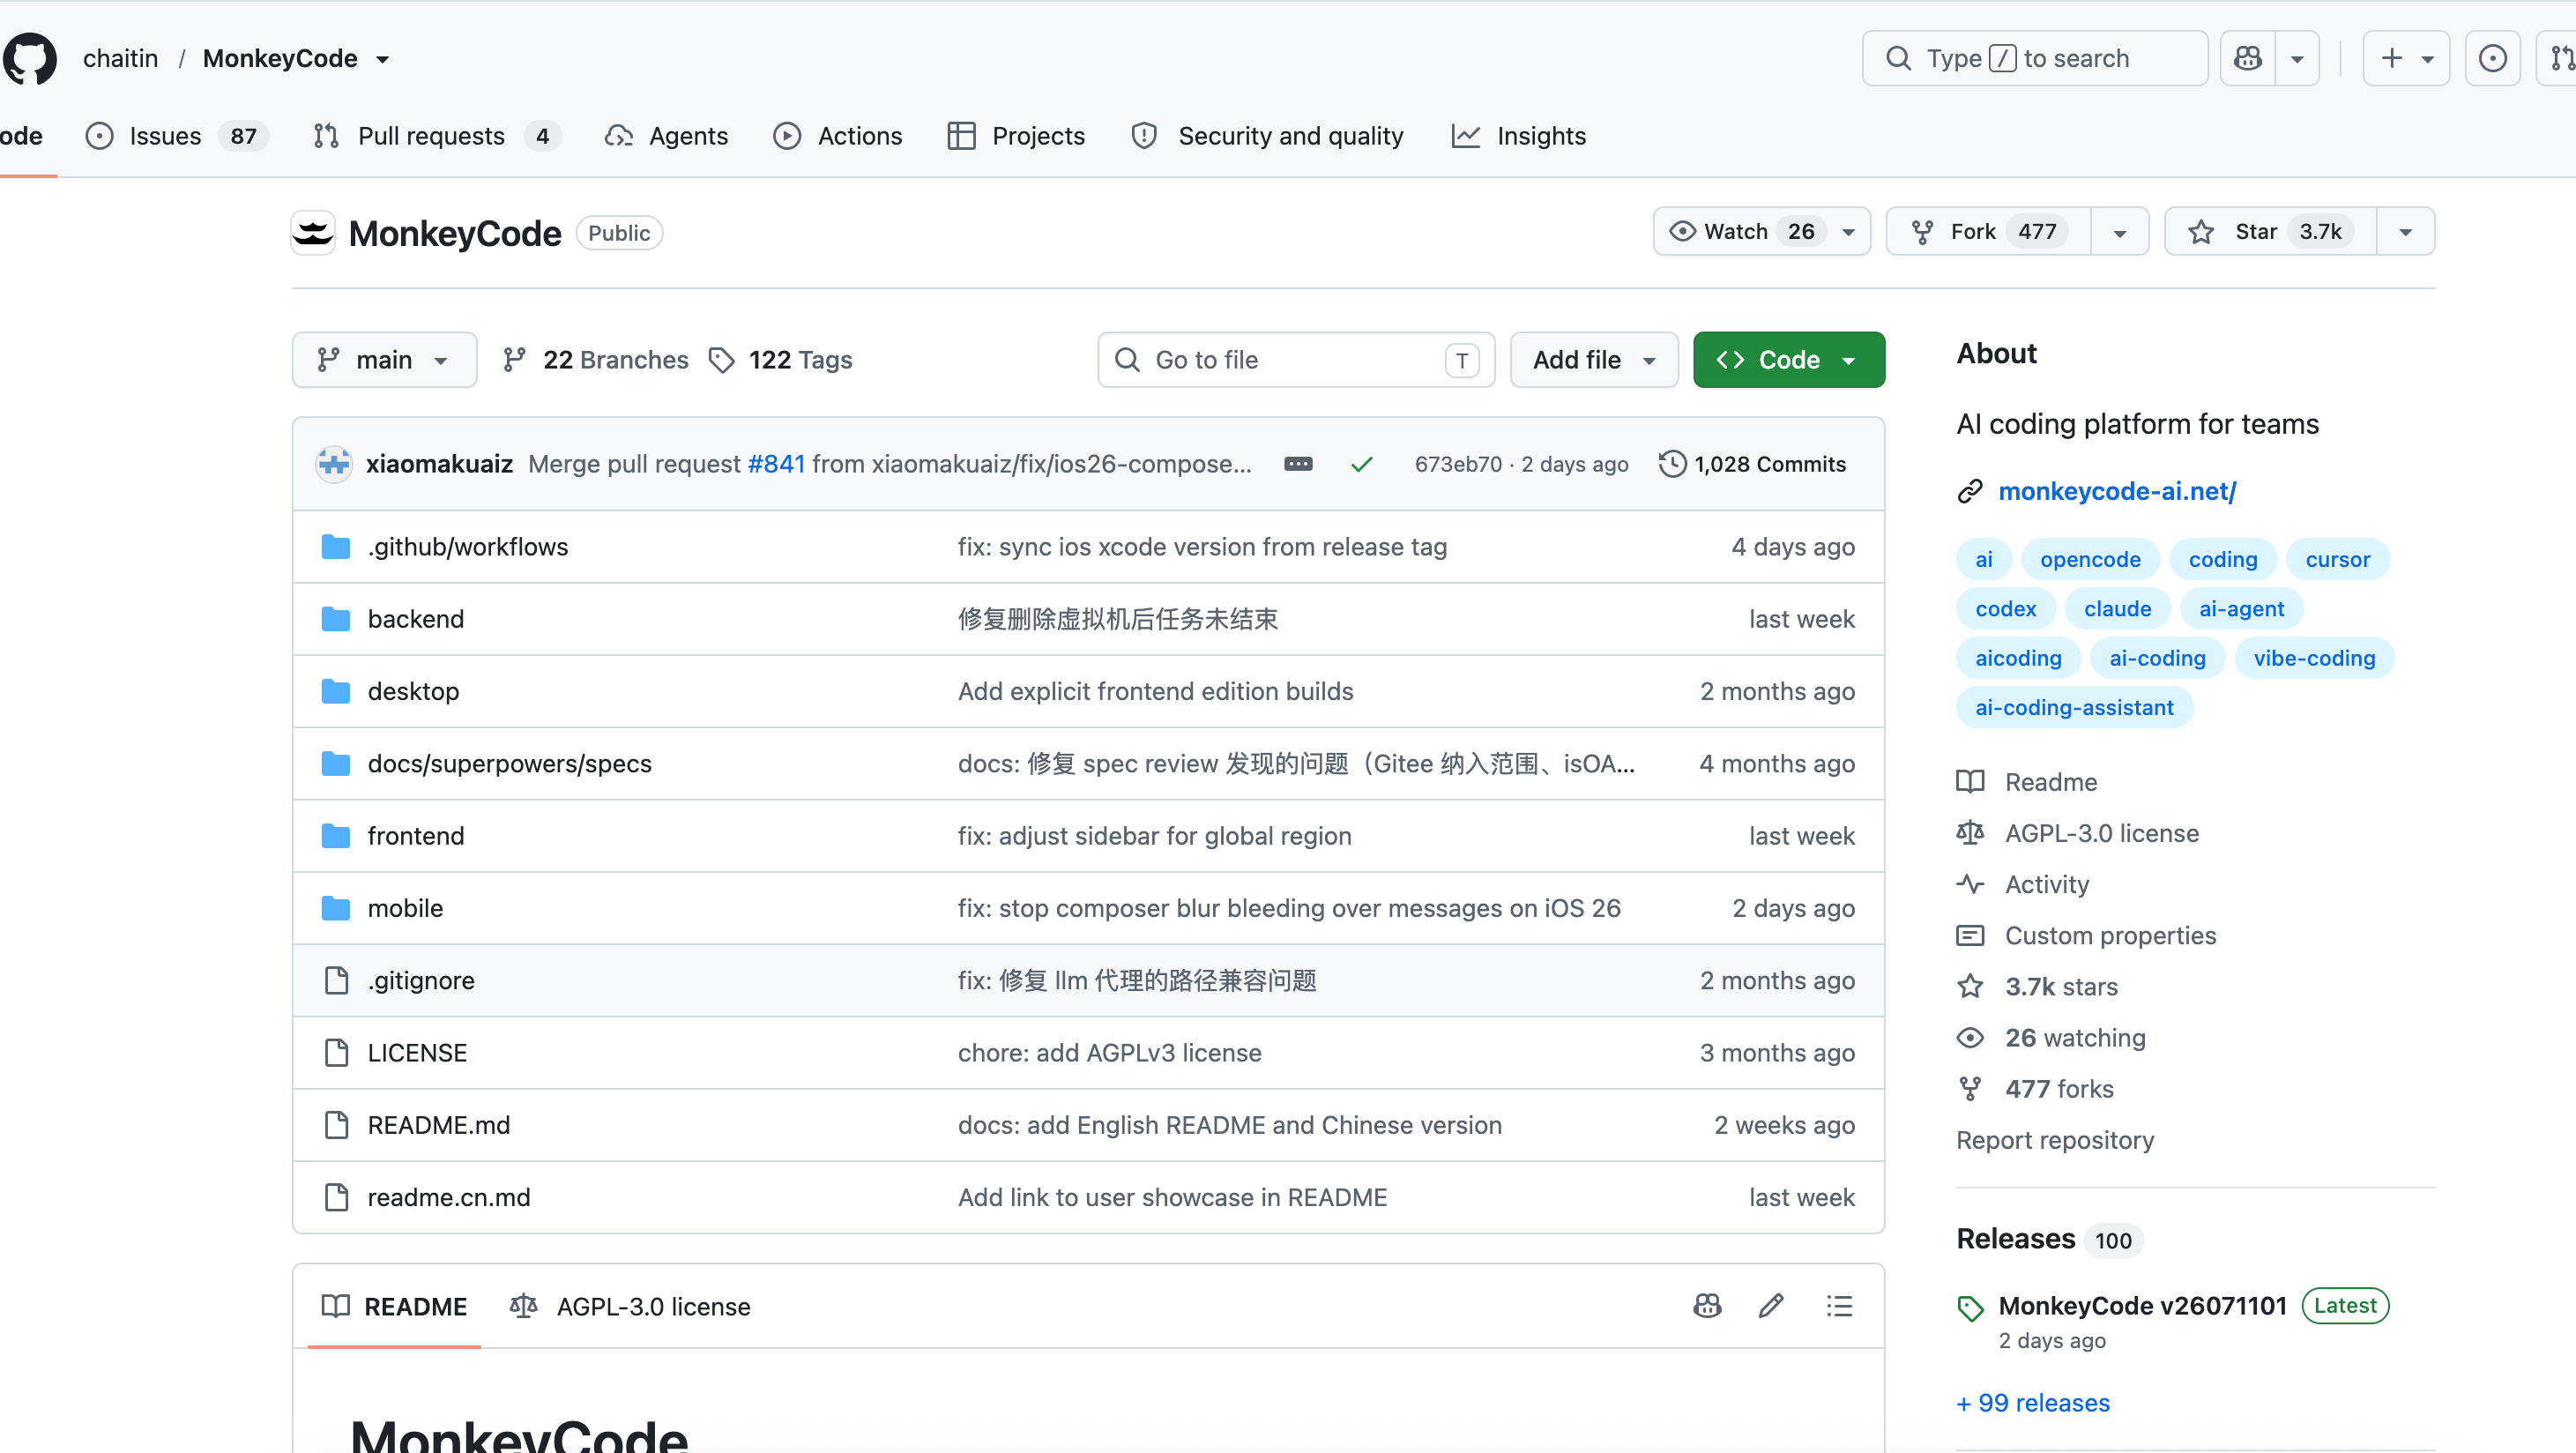
Task: Open the chaitin owner breadcrumb
Action: 120,58
